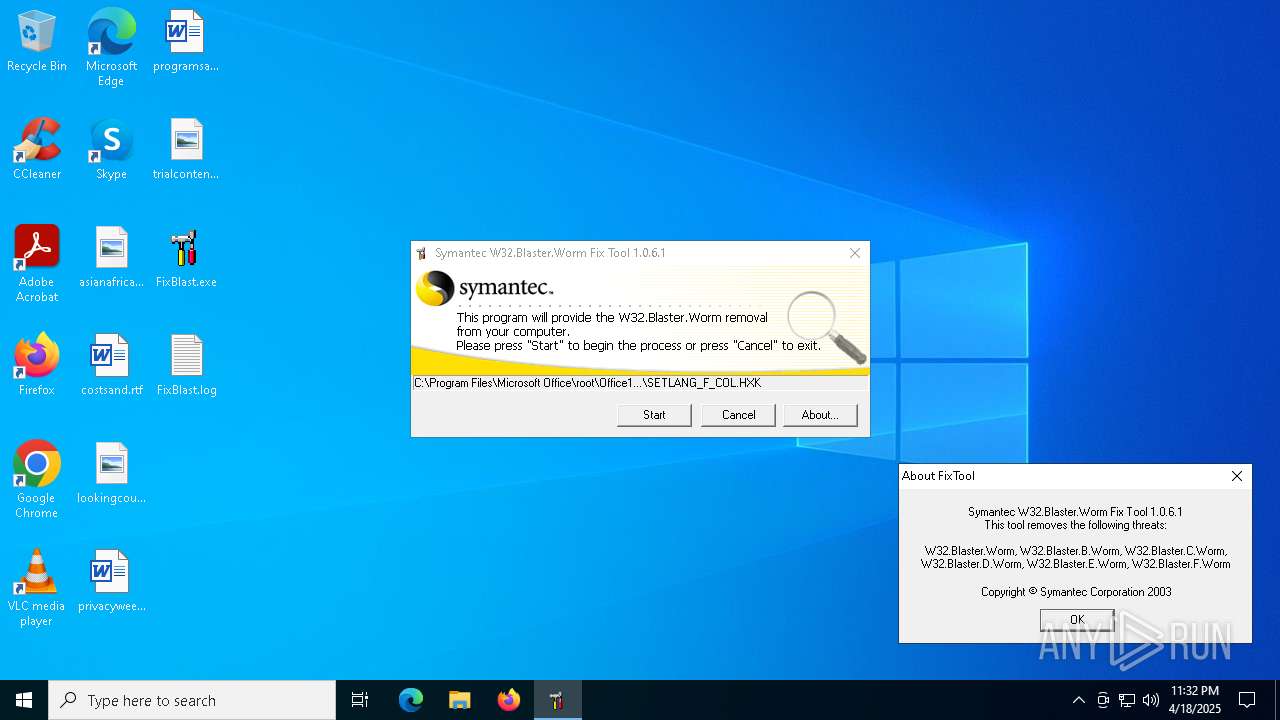Close the About FixTool dialog
The height and width of the screenshot is (720, 1280).
click(1237, 476)
